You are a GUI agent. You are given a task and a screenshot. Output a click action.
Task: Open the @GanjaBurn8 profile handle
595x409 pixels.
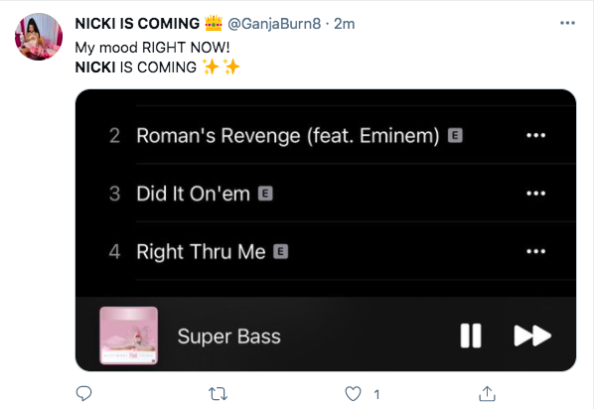274,24
